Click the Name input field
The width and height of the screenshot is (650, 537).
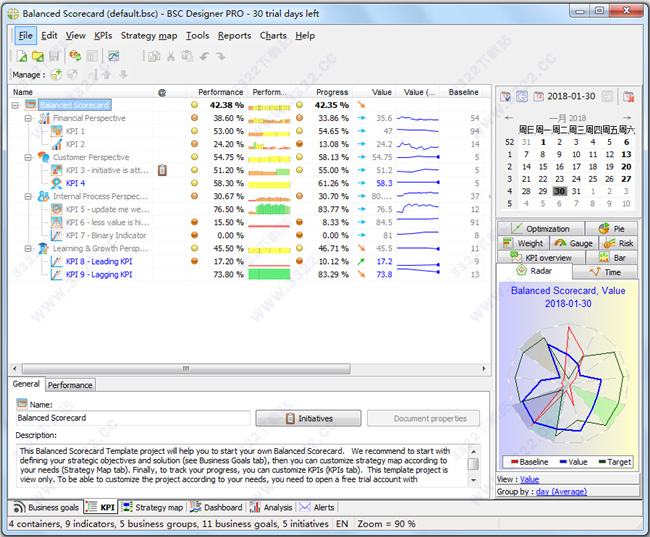[133, 418]
